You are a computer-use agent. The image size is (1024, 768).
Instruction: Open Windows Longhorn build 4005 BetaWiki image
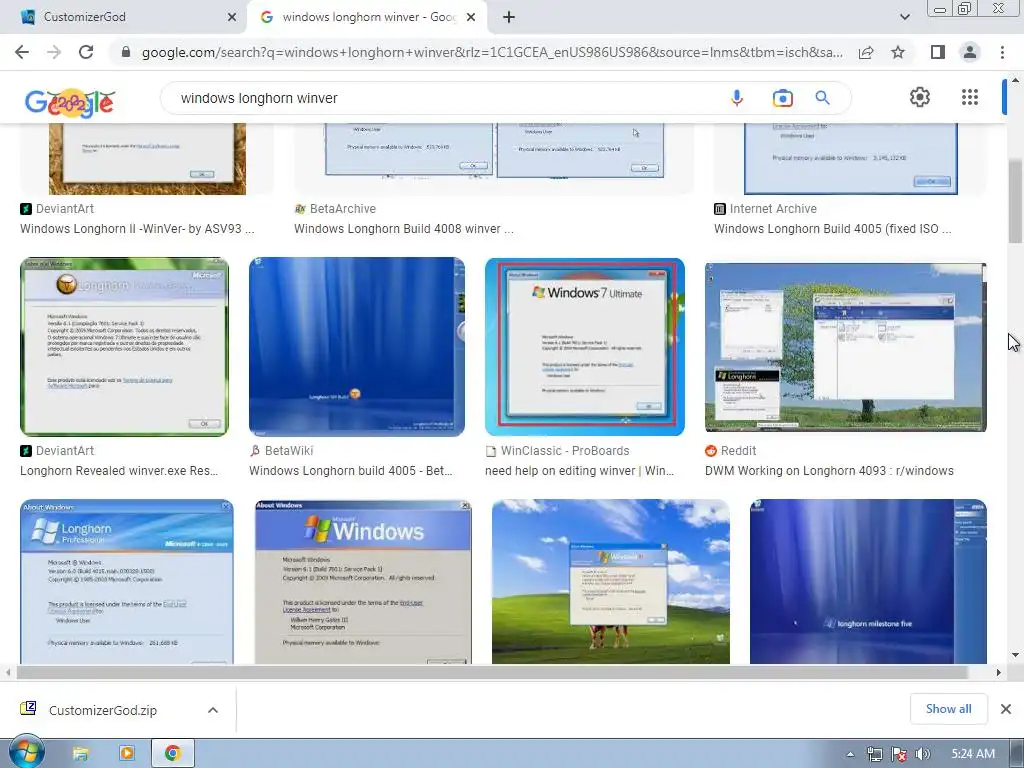coord(357,347)
